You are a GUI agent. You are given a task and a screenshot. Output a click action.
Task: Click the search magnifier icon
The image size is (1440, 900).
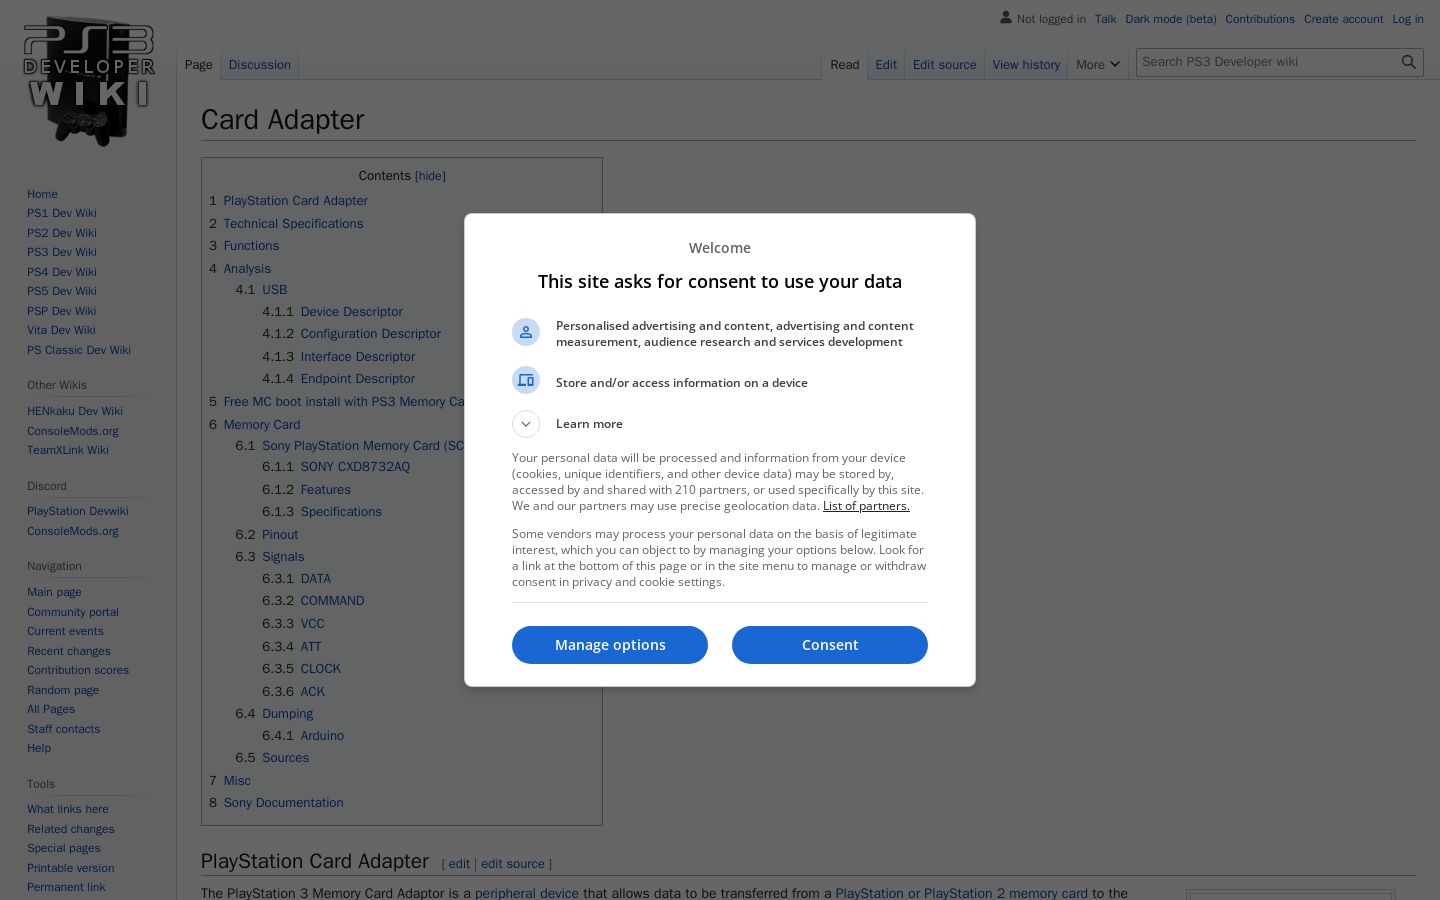pyautogui.click(x=1408, y=62)
